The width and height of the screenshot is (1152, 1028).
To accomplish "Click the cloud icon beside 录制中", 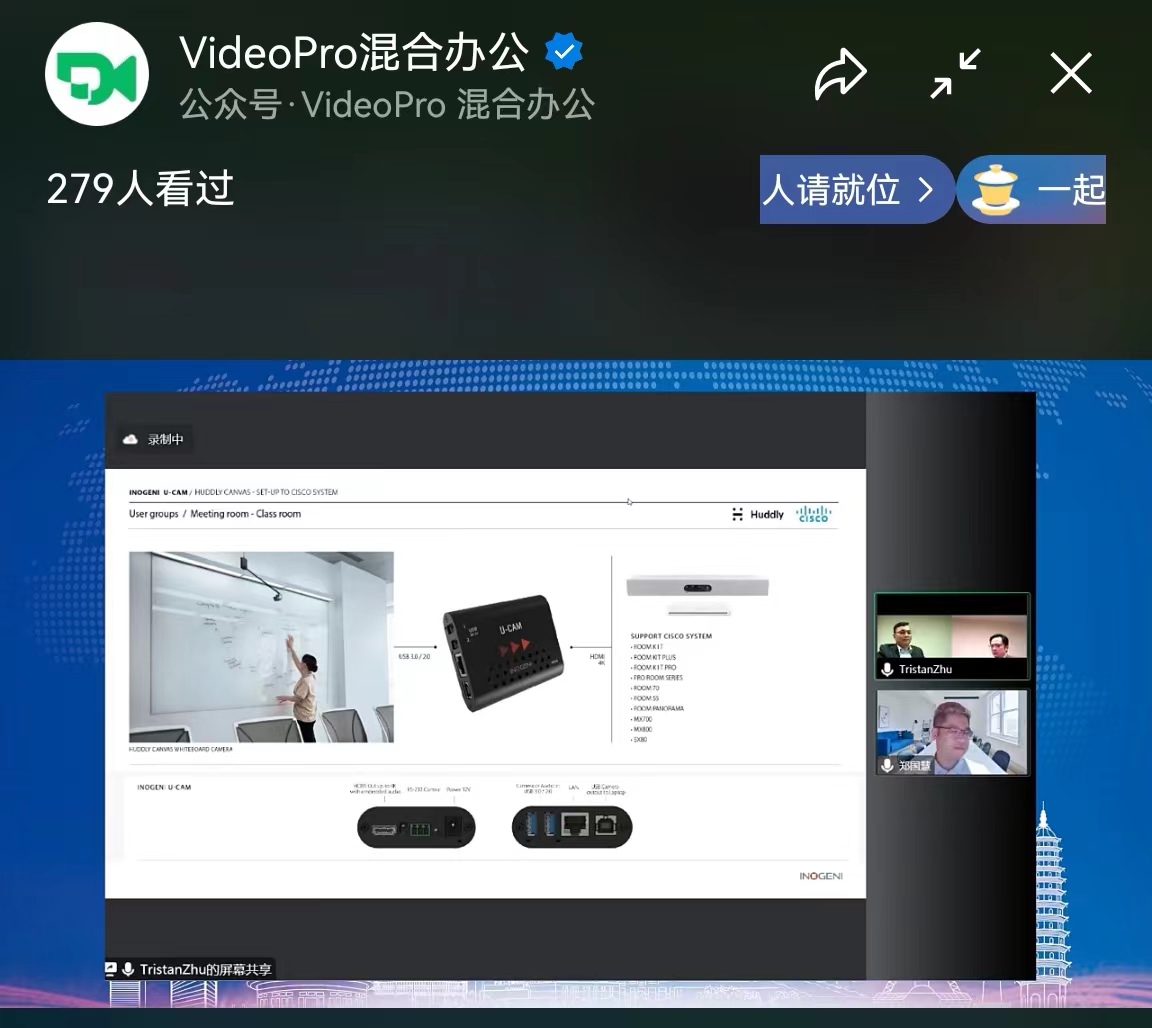I will click(x=130, y=439).
